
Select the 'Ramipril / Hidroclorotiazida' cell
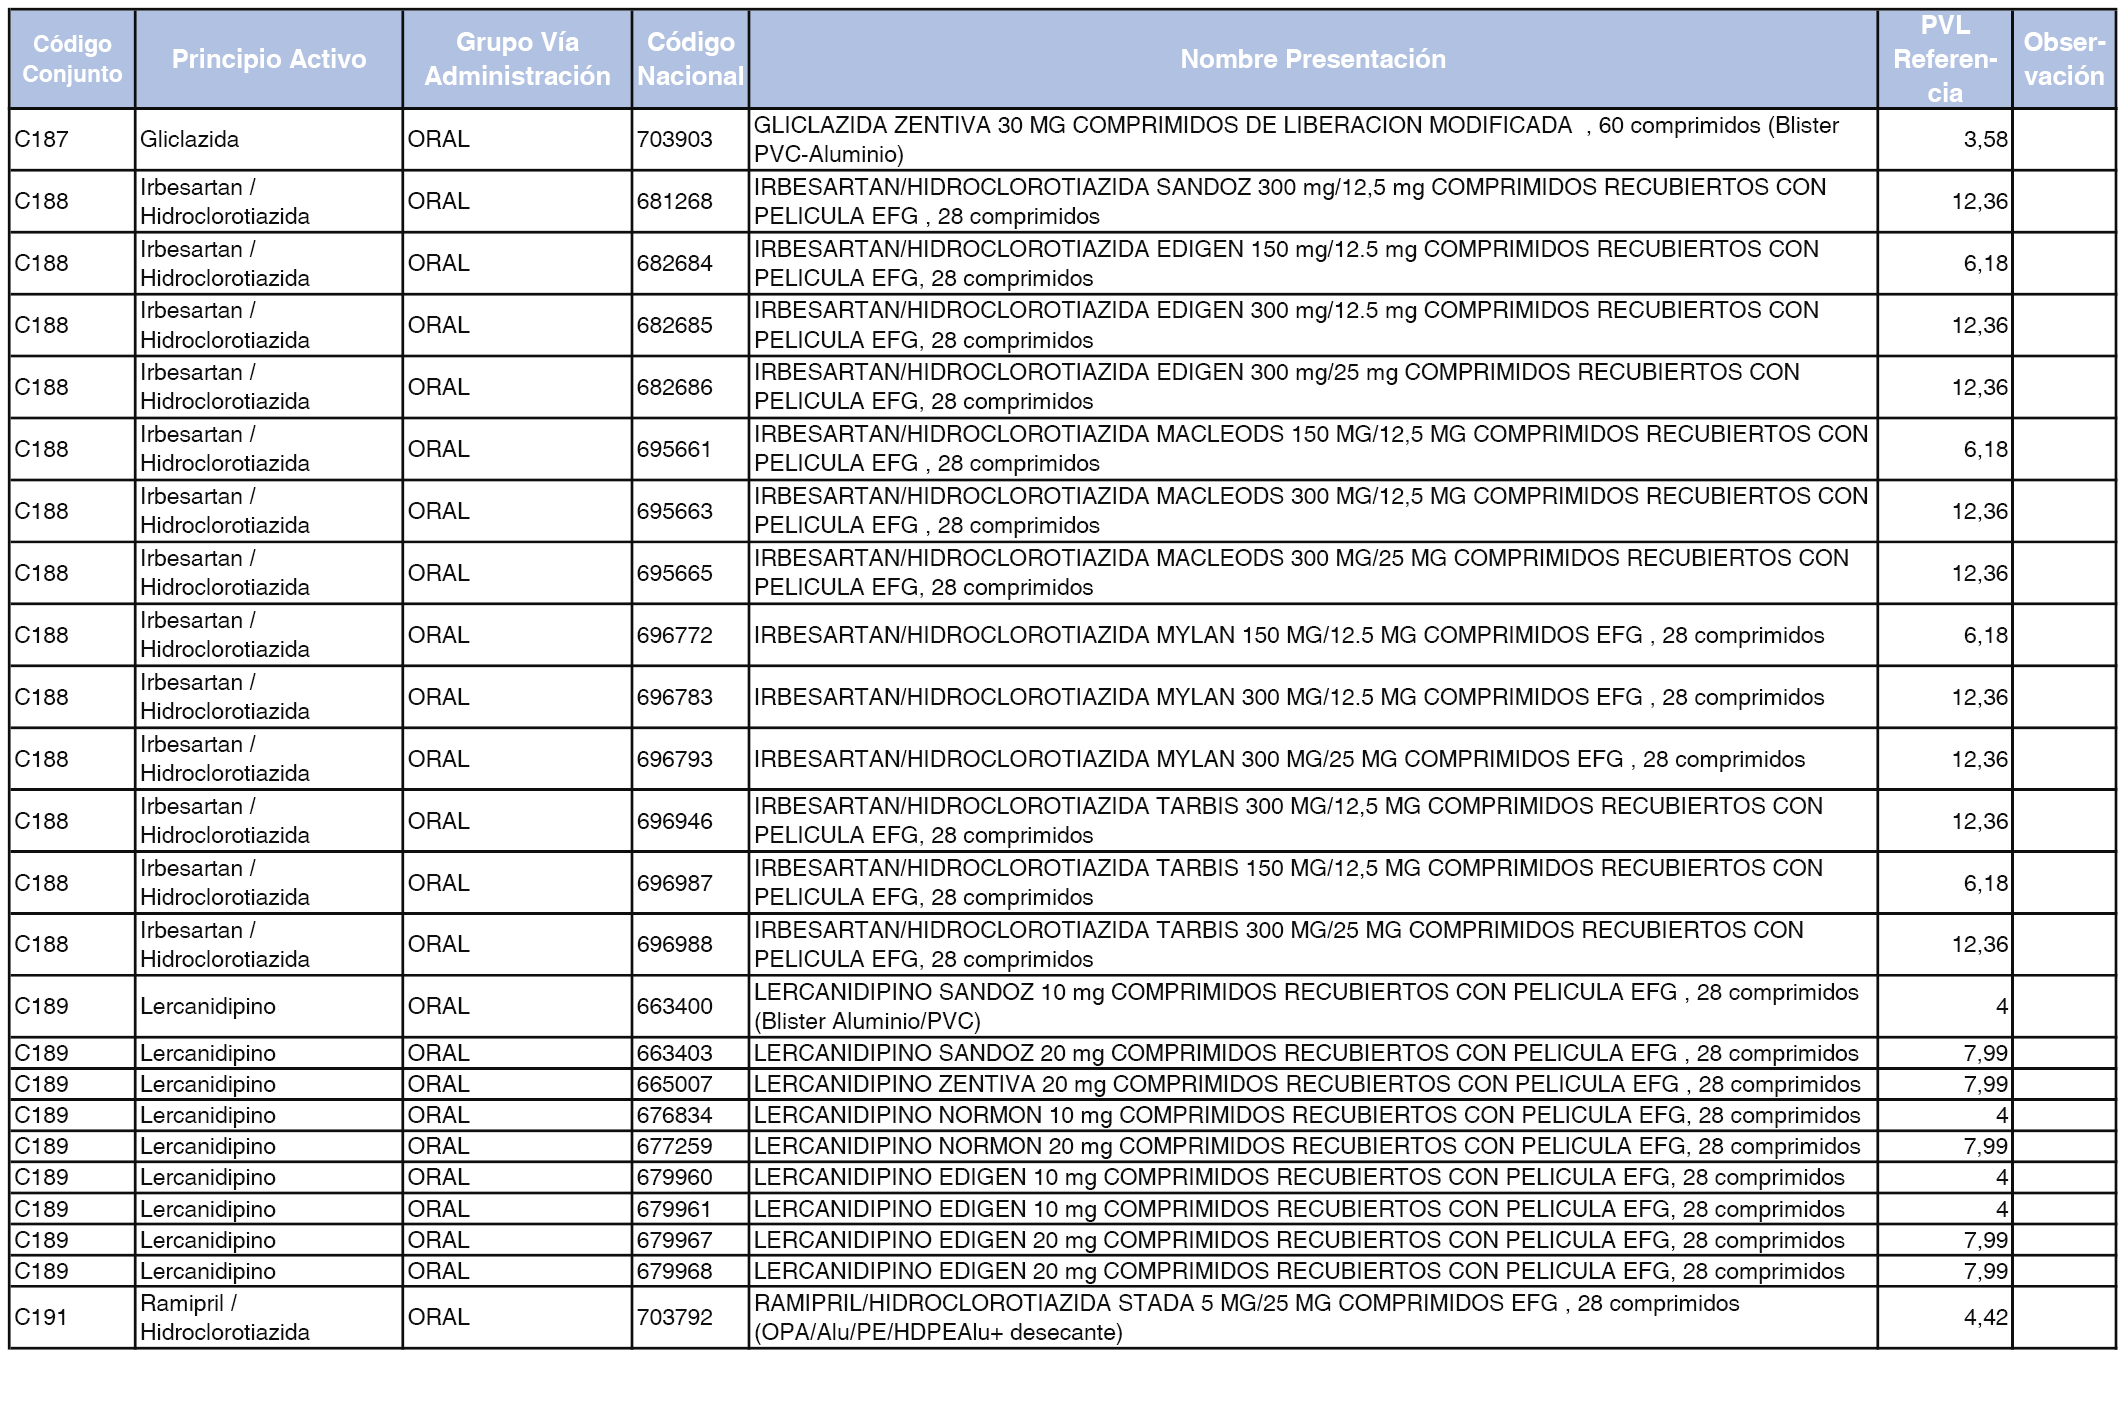269,1317
